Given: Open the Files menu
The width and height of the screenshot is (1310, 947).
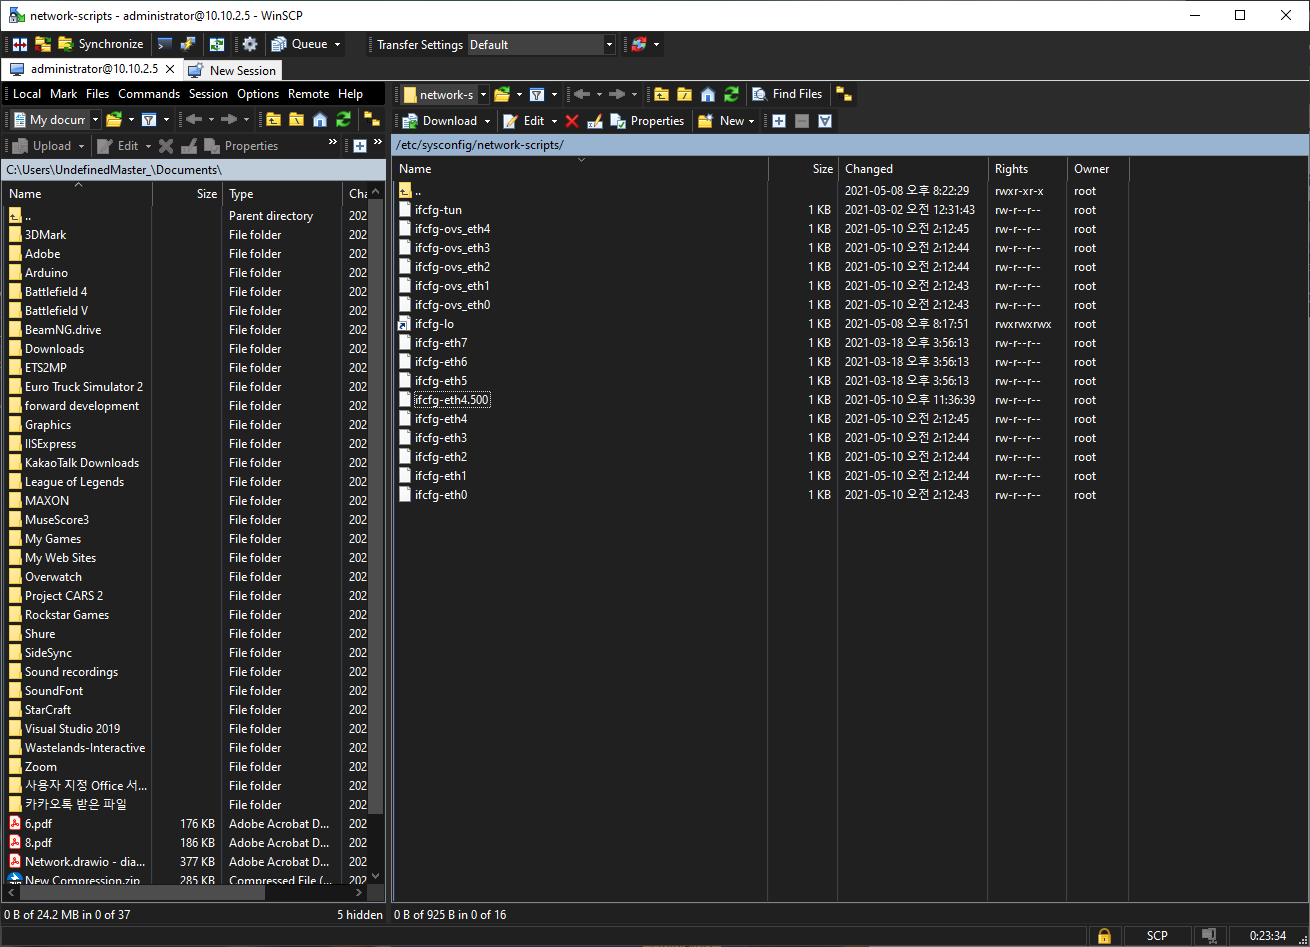Looking at the screenshot, I should coord(98,94).
